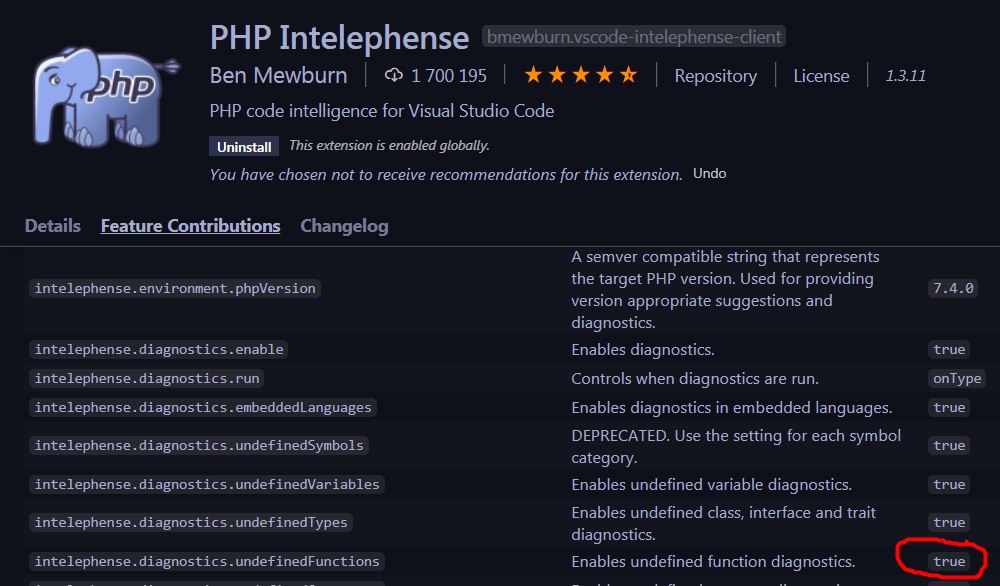Open the Repository link
1000x586 pixels.
coord(716,76)
